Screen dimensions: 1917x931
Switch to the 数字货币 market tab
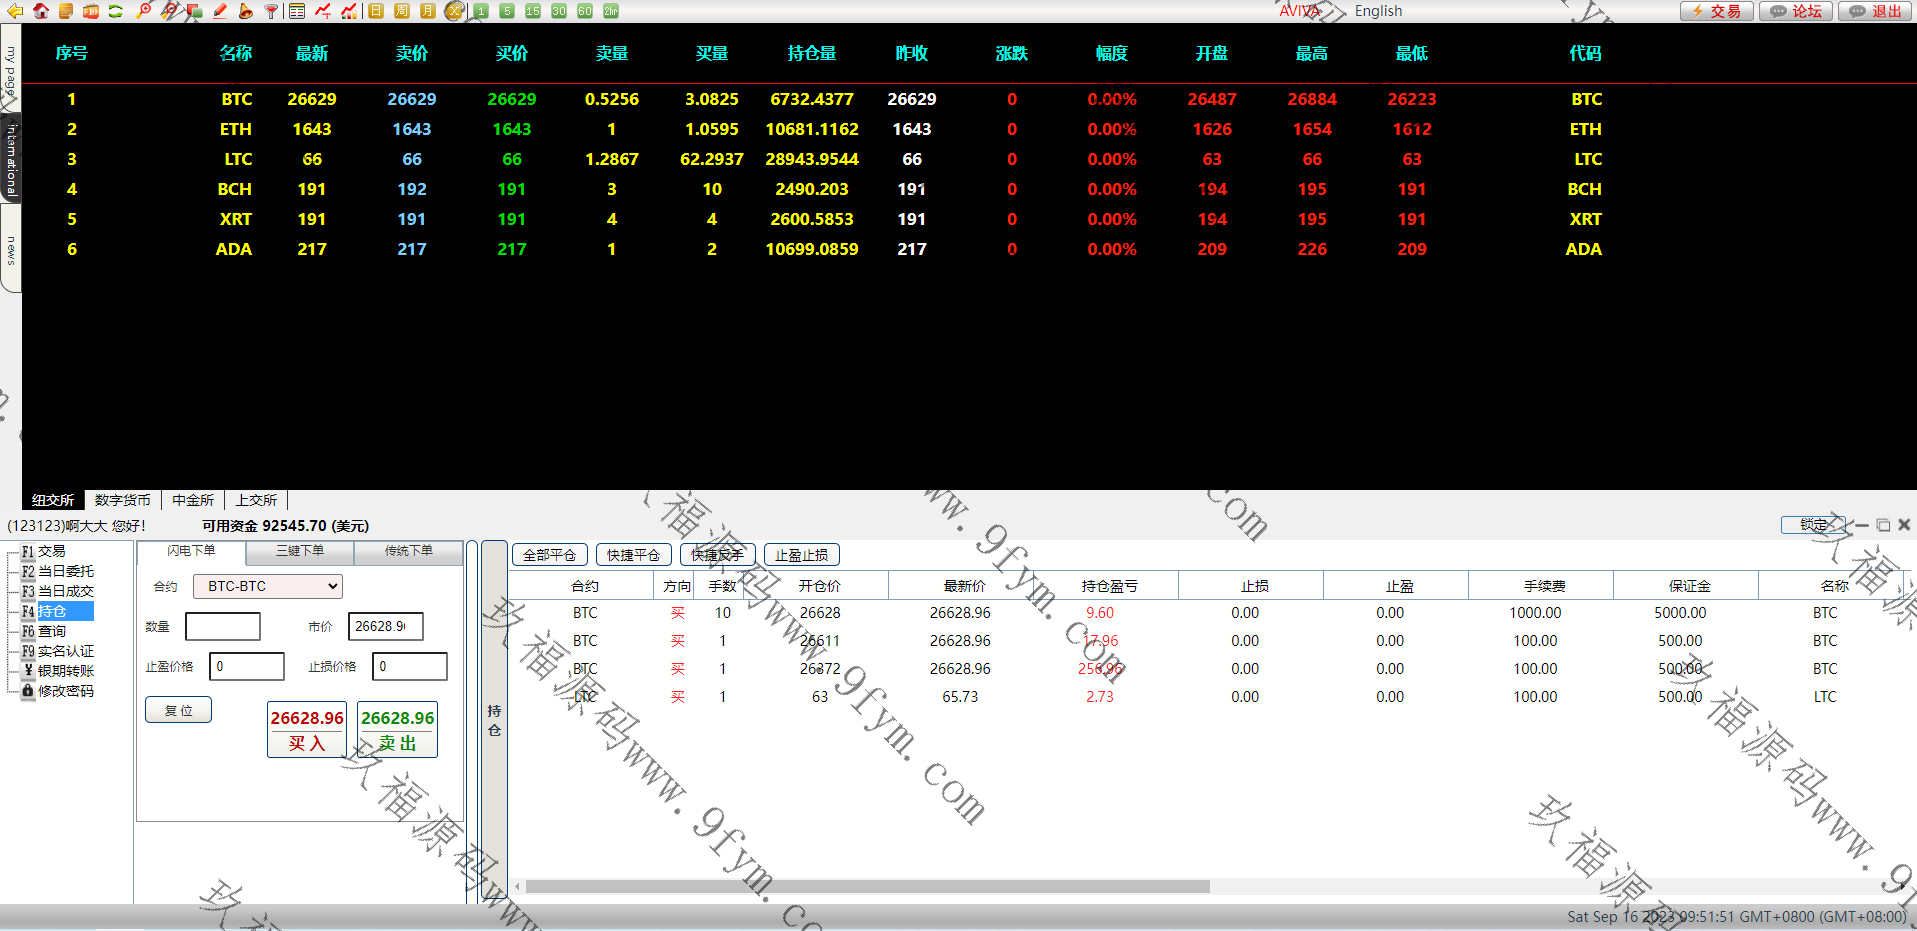coord(122,500)
